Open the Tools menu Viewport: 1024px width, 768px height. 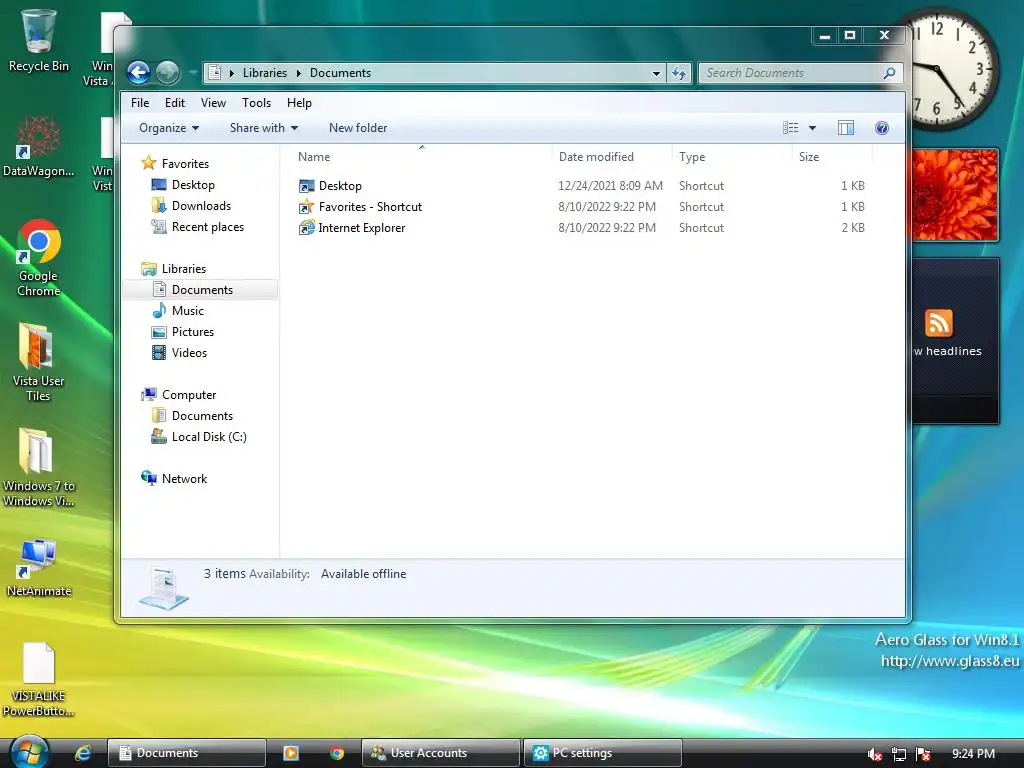point(256,103)
